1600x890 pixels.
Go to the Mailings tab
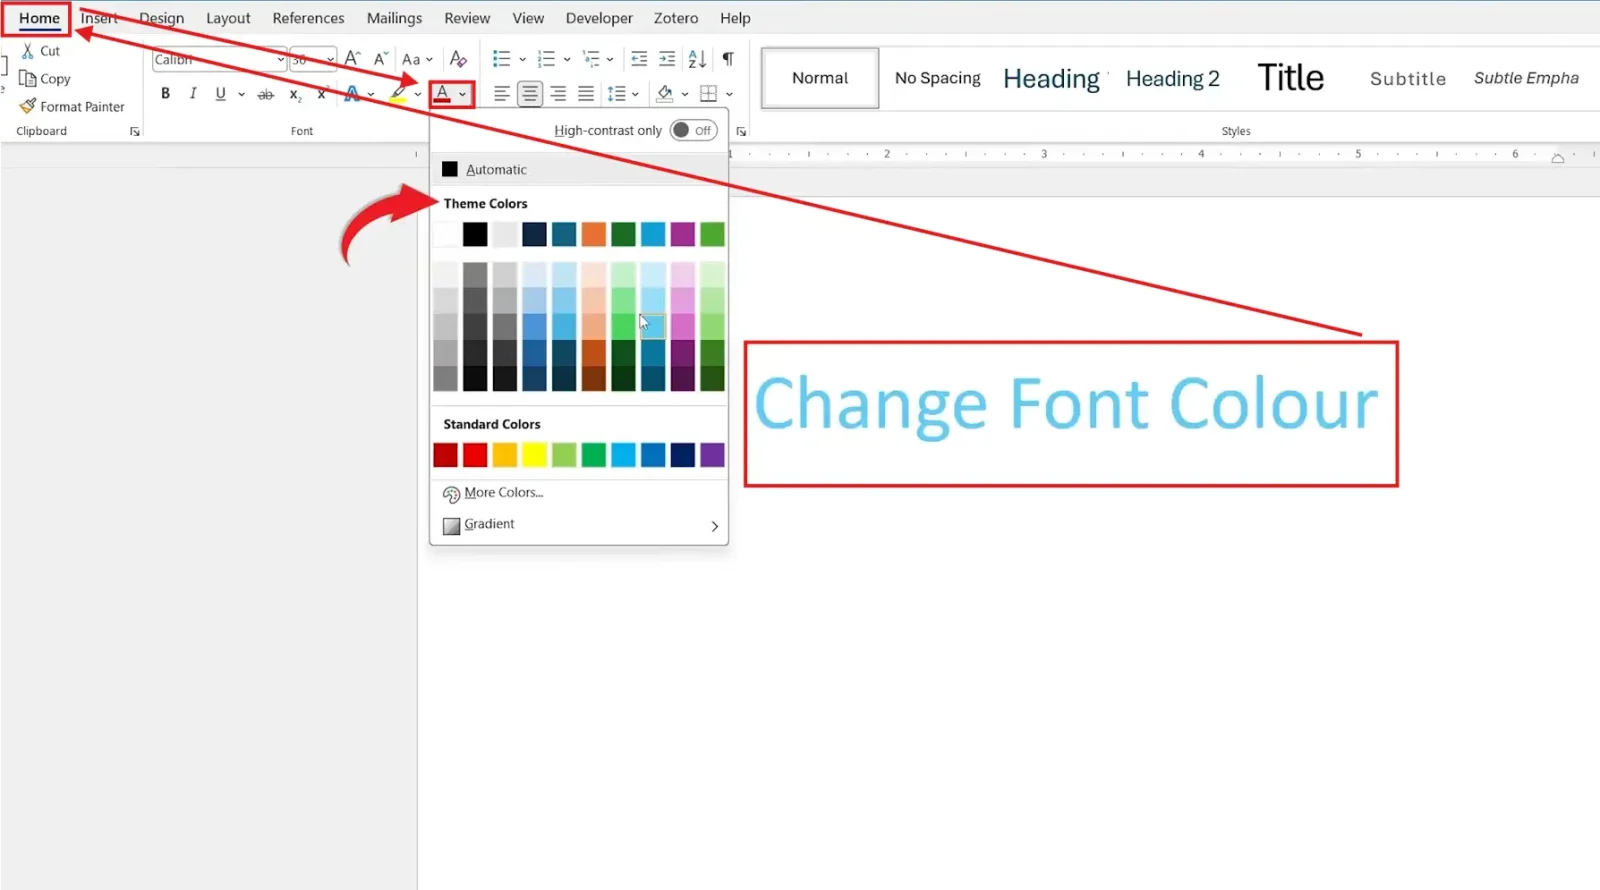tap(394, 18)
